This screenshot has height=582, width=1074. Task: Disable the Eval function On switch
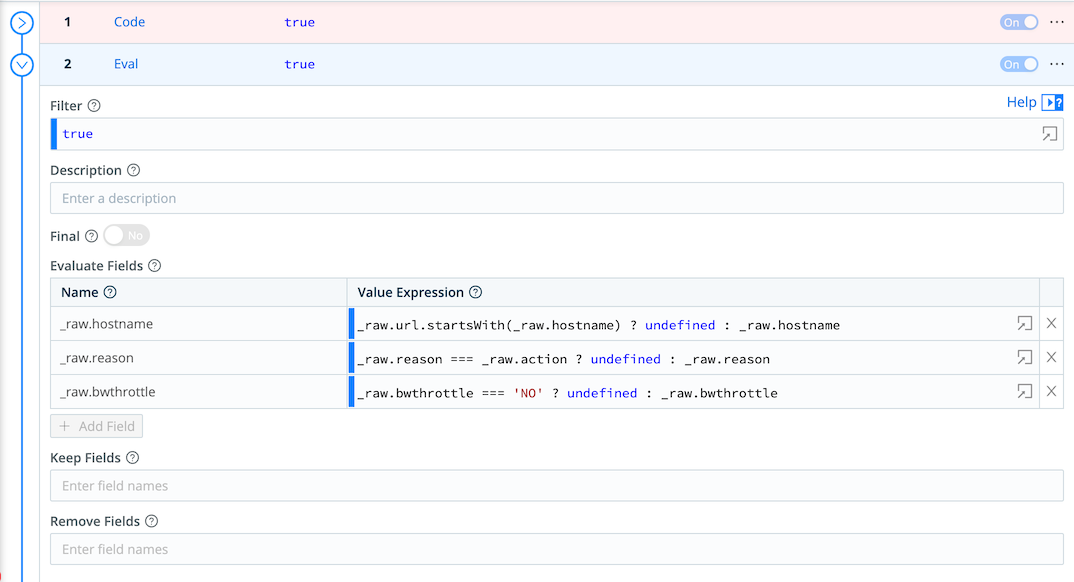(1019, 64)
